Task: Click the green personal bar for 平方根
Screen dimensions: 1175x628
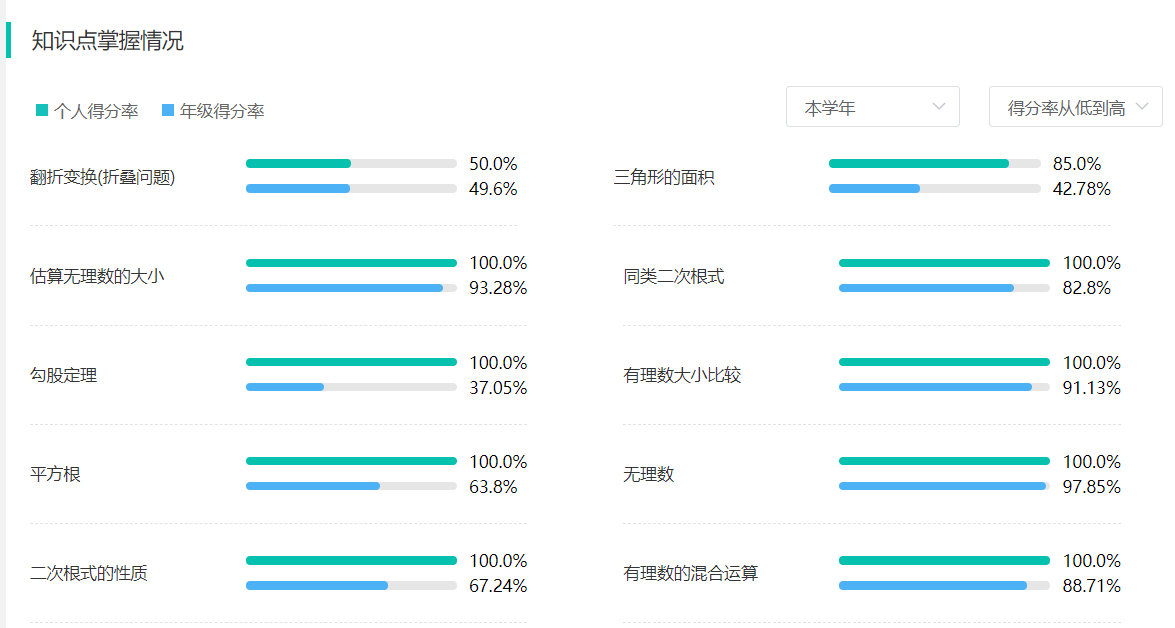Action: [351, 462]
